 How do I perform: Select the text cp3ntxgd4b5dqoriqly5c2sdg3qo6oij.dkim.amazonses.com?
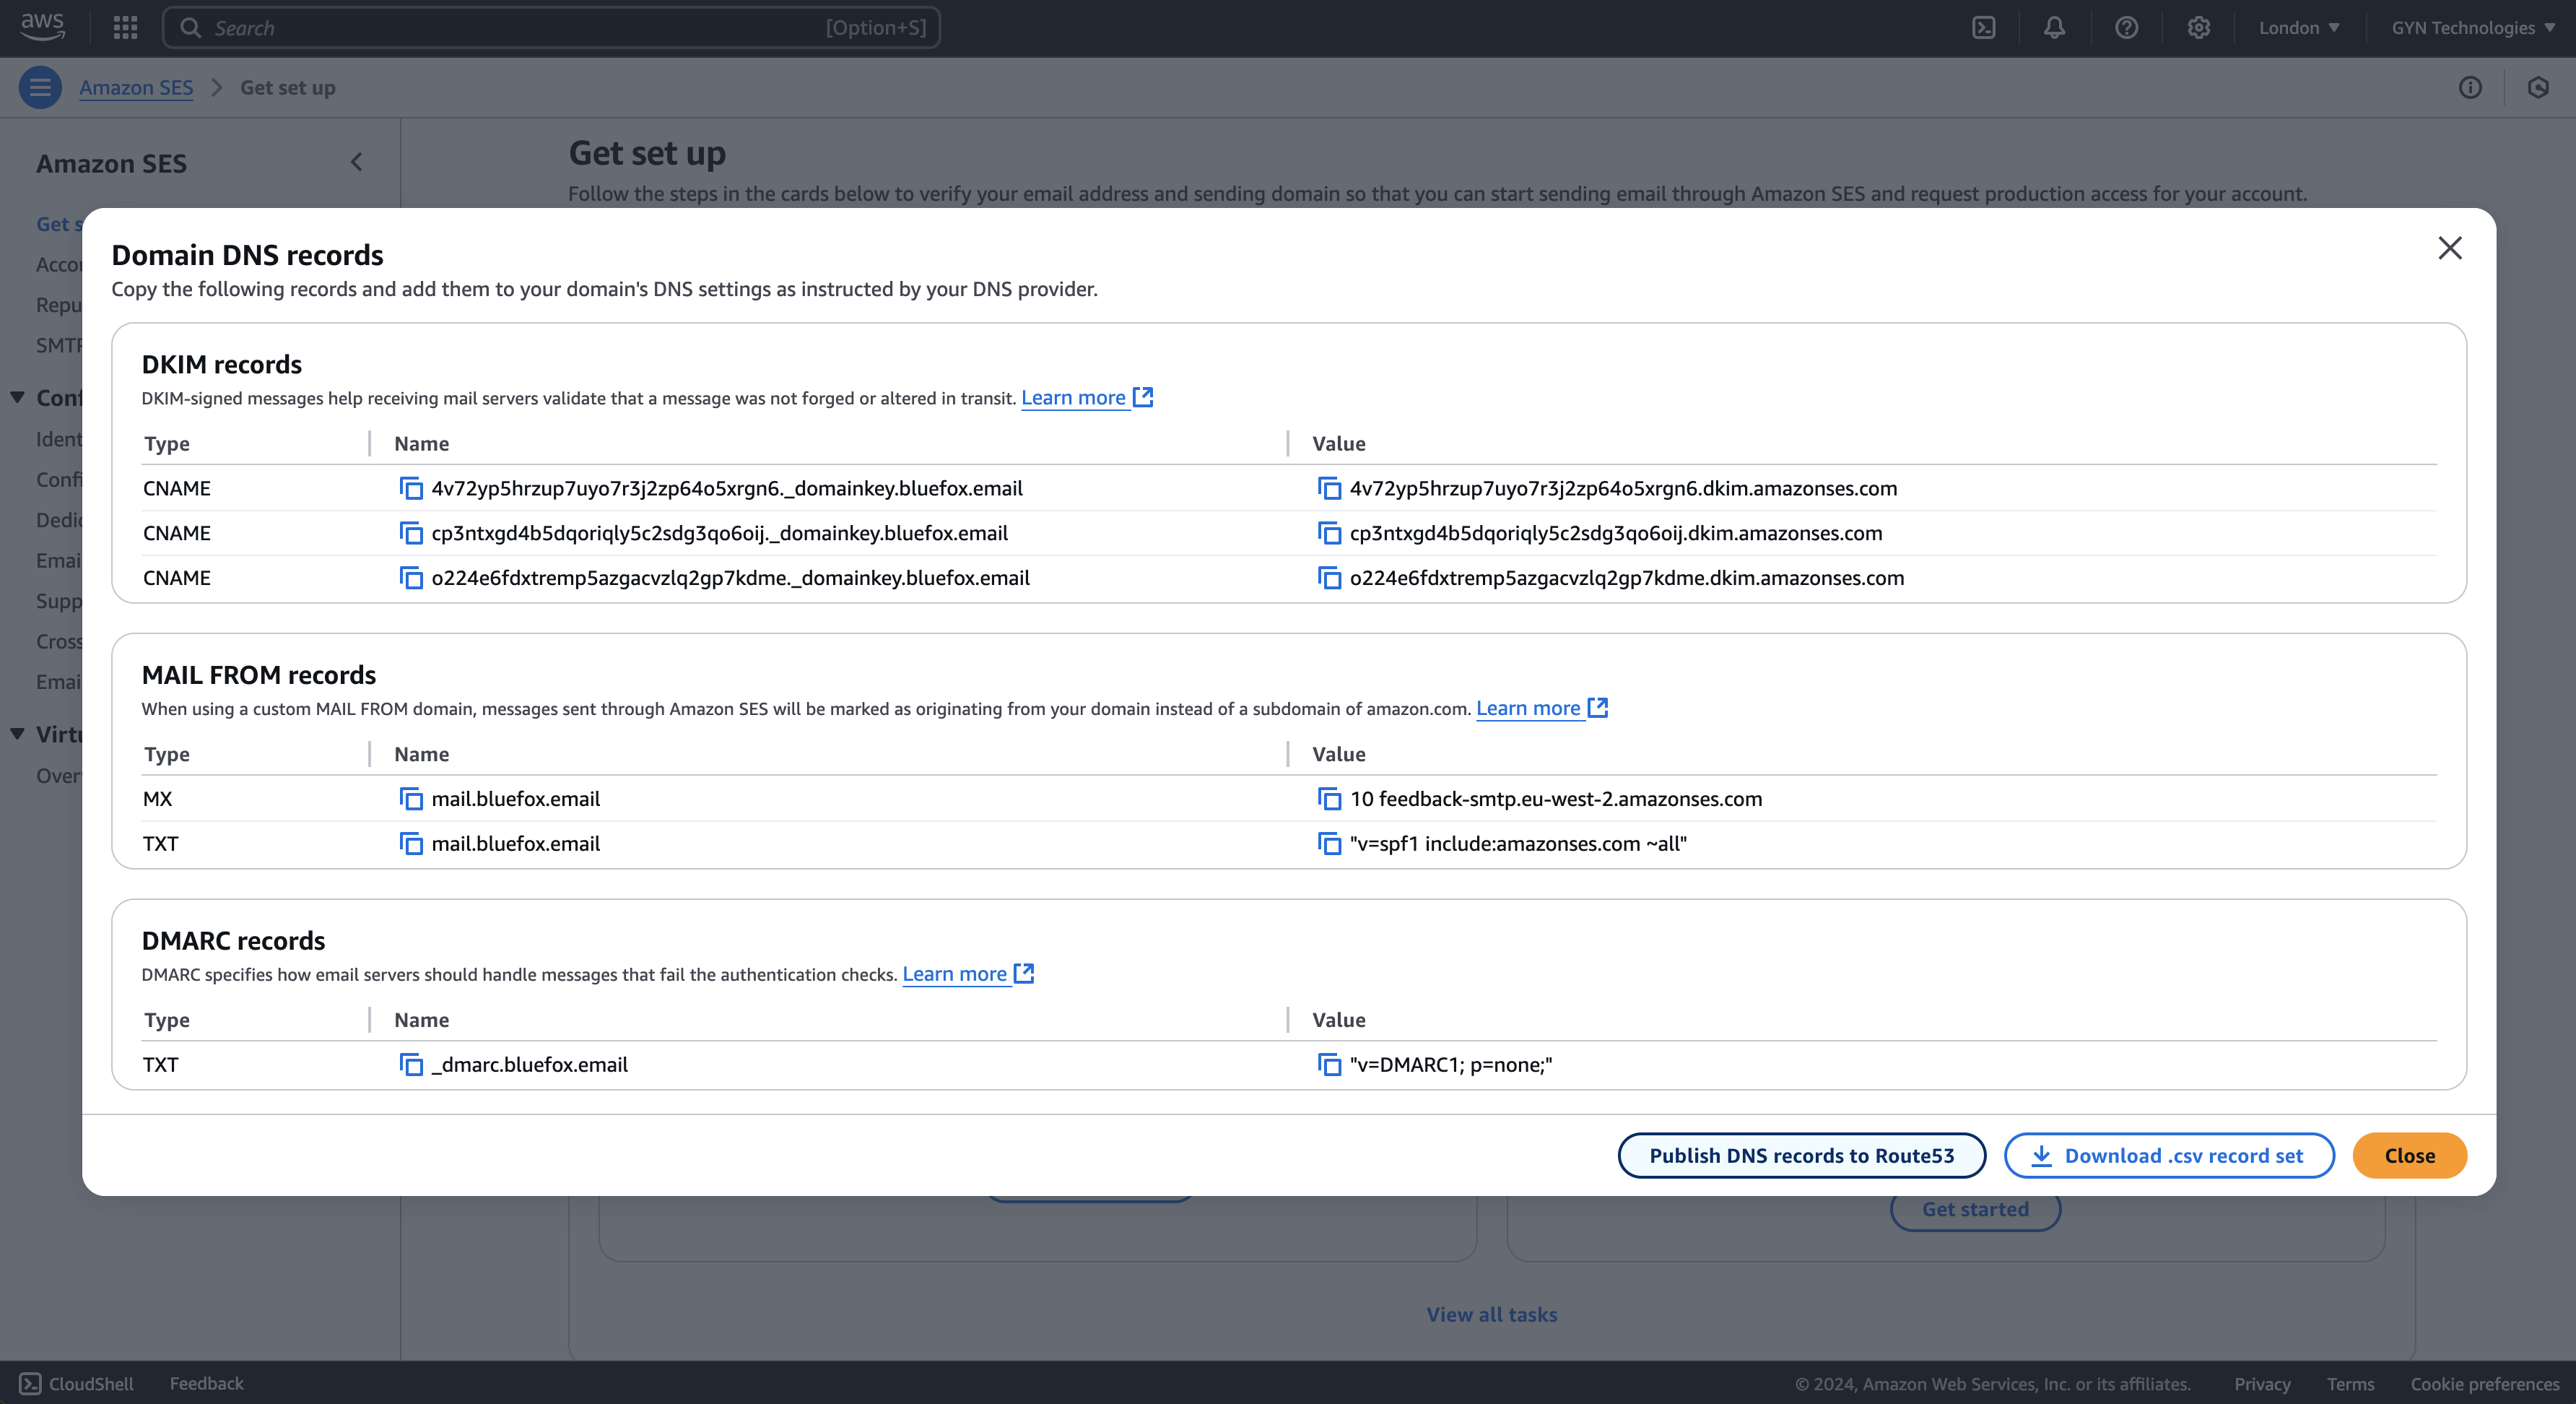tap(1616, 533)
